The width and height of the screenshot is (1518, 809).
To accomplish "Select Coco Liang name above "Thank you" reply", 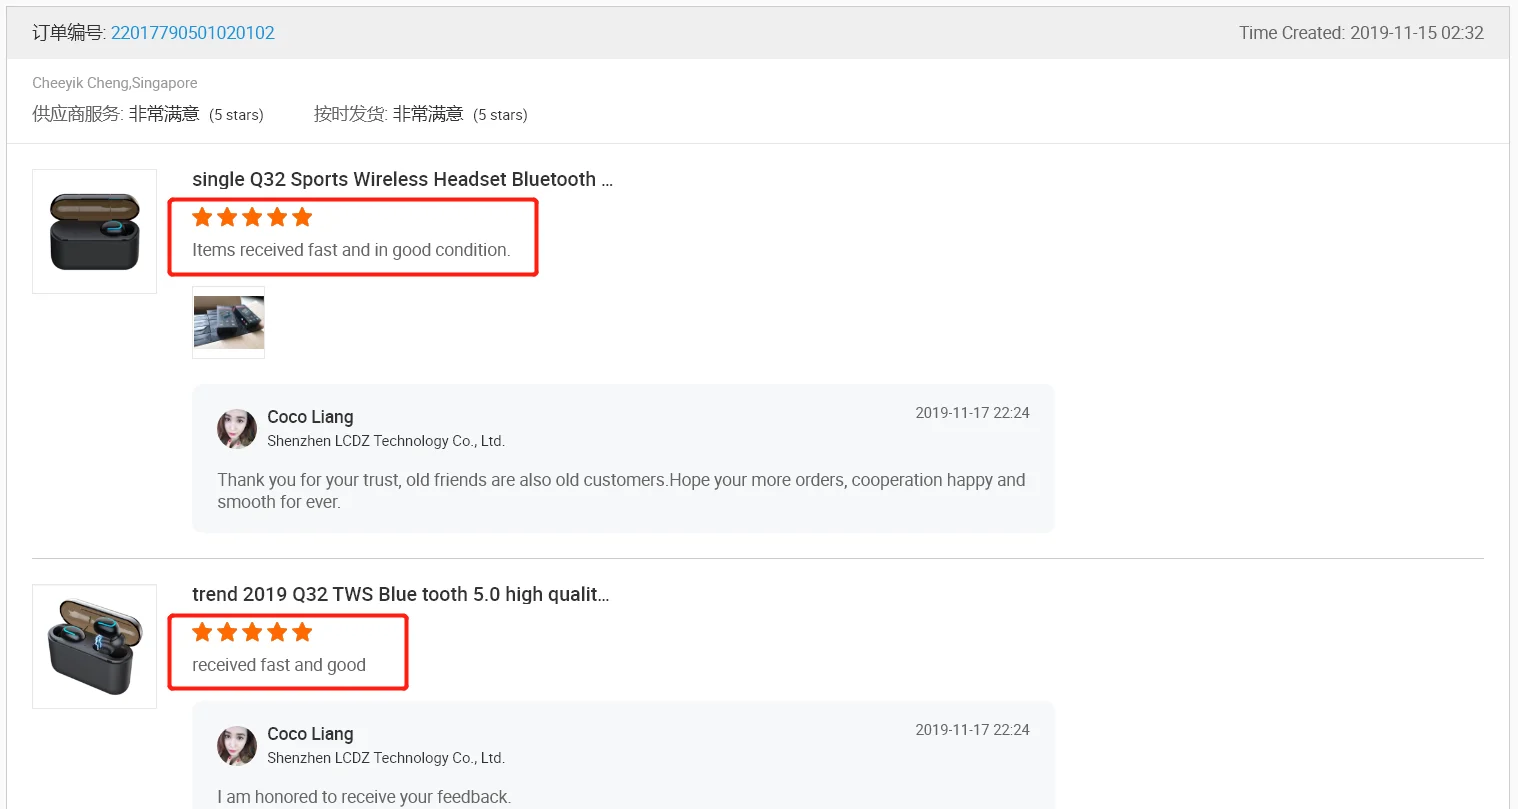I will (x=310, y=417).
